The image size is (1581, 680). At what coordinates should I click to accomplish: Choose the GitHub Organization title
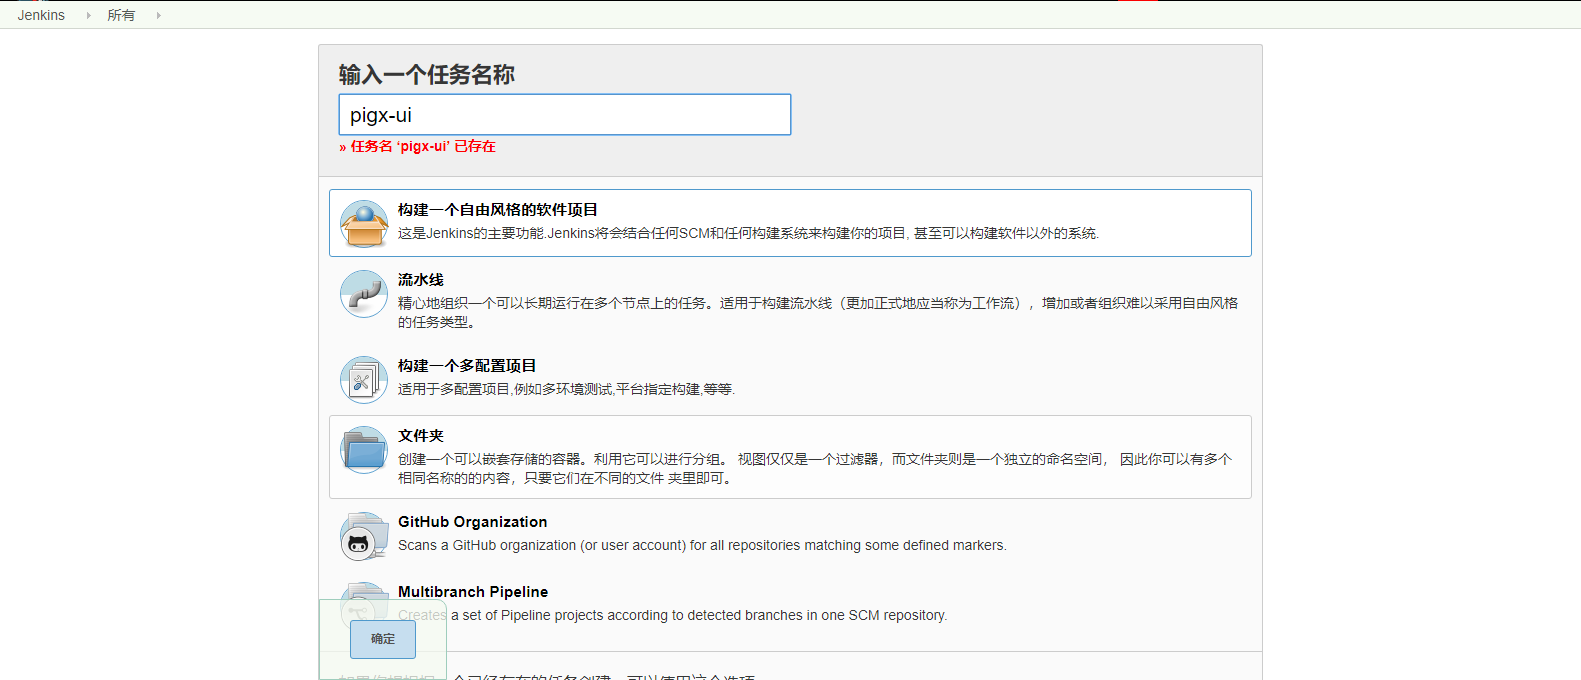[473, 522]
